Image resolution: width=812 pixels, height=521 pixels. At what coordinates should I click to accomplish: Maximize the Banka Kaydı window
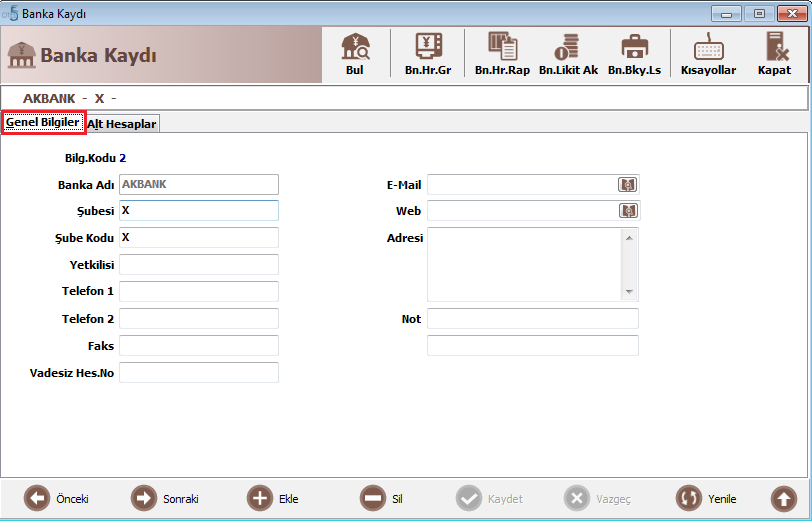click(x=759, y=13)
